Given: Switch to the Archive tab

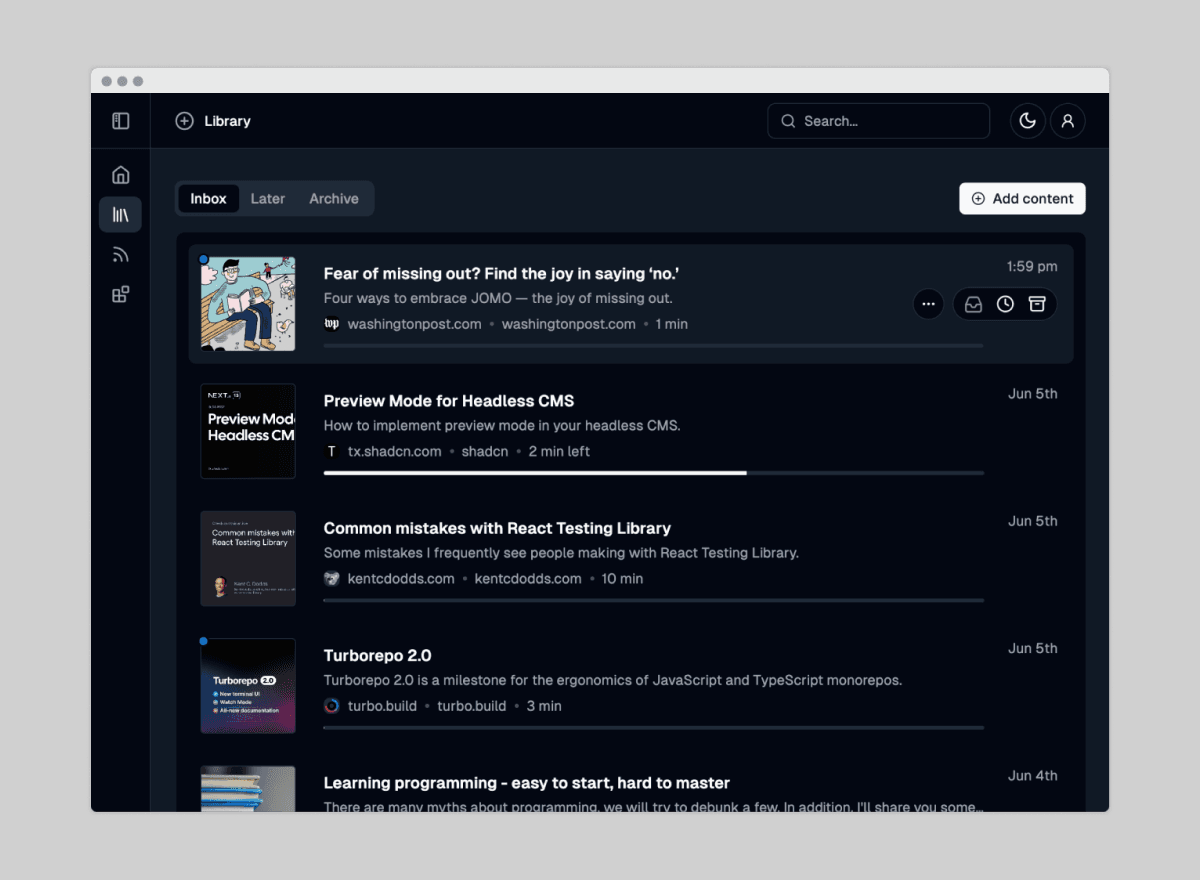Looking at the screenshot, I should (x=334, y=198).
